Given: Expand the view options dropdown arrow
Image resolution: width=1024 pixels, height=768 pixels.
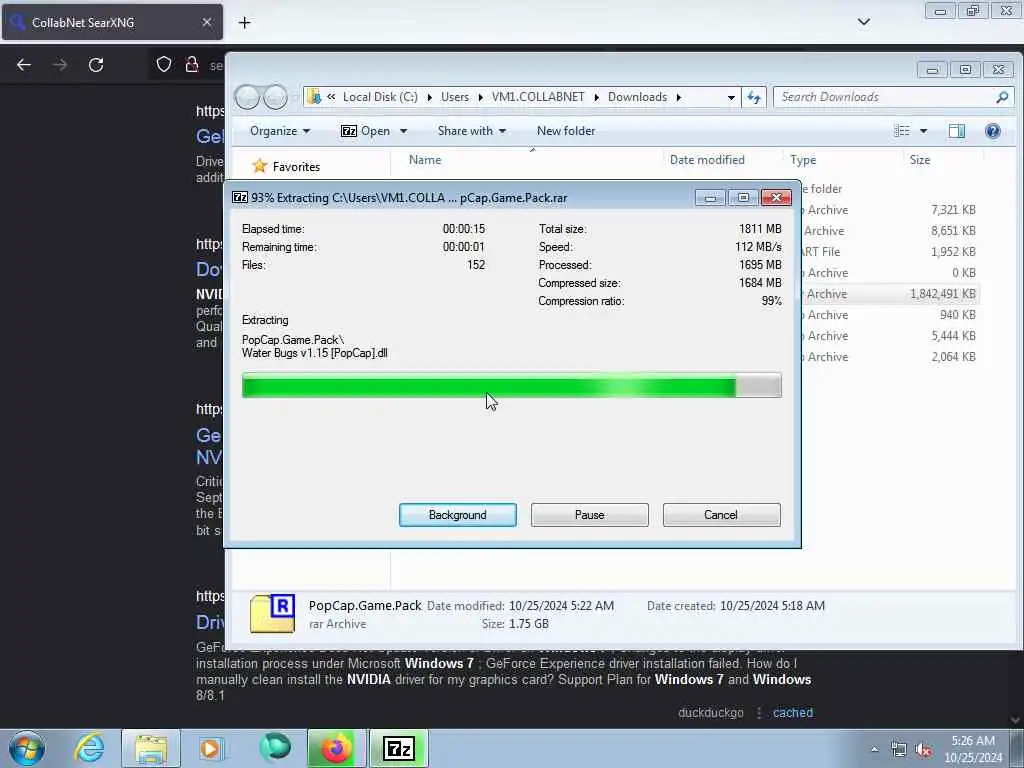Looking at the screenshot, I should tap(923, 131).
